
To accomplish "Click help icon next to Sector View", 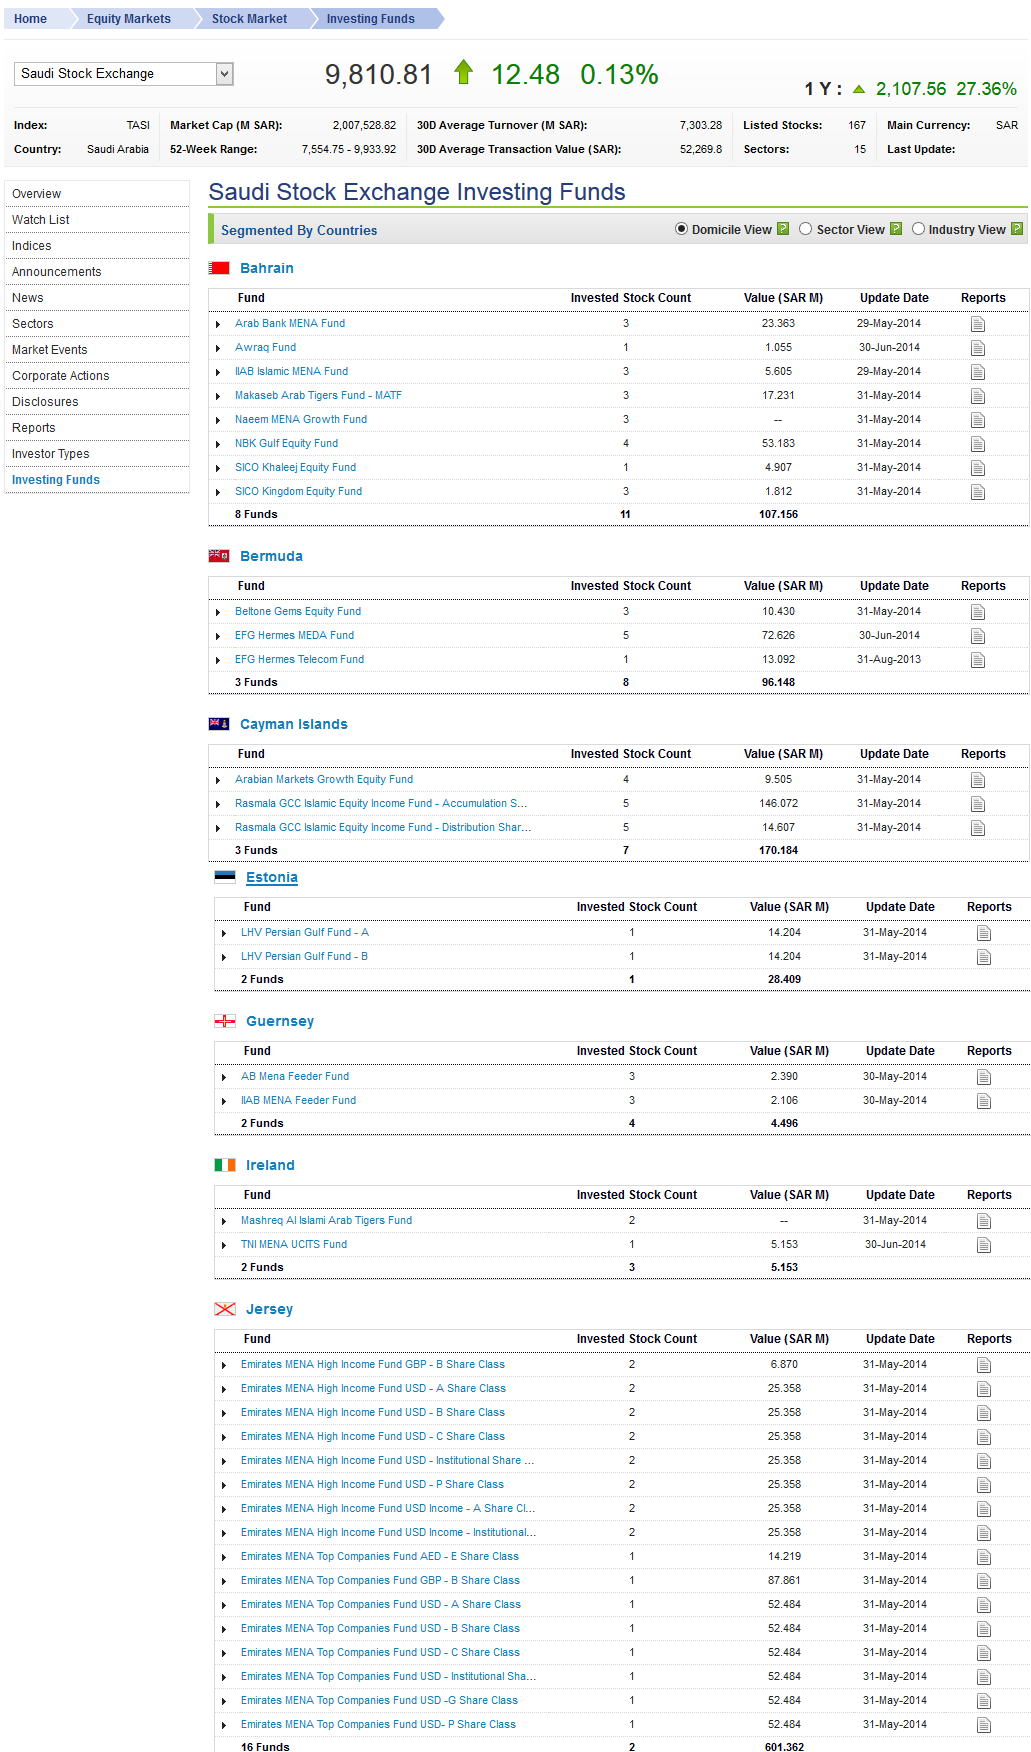I will click(x=896, y=229).
